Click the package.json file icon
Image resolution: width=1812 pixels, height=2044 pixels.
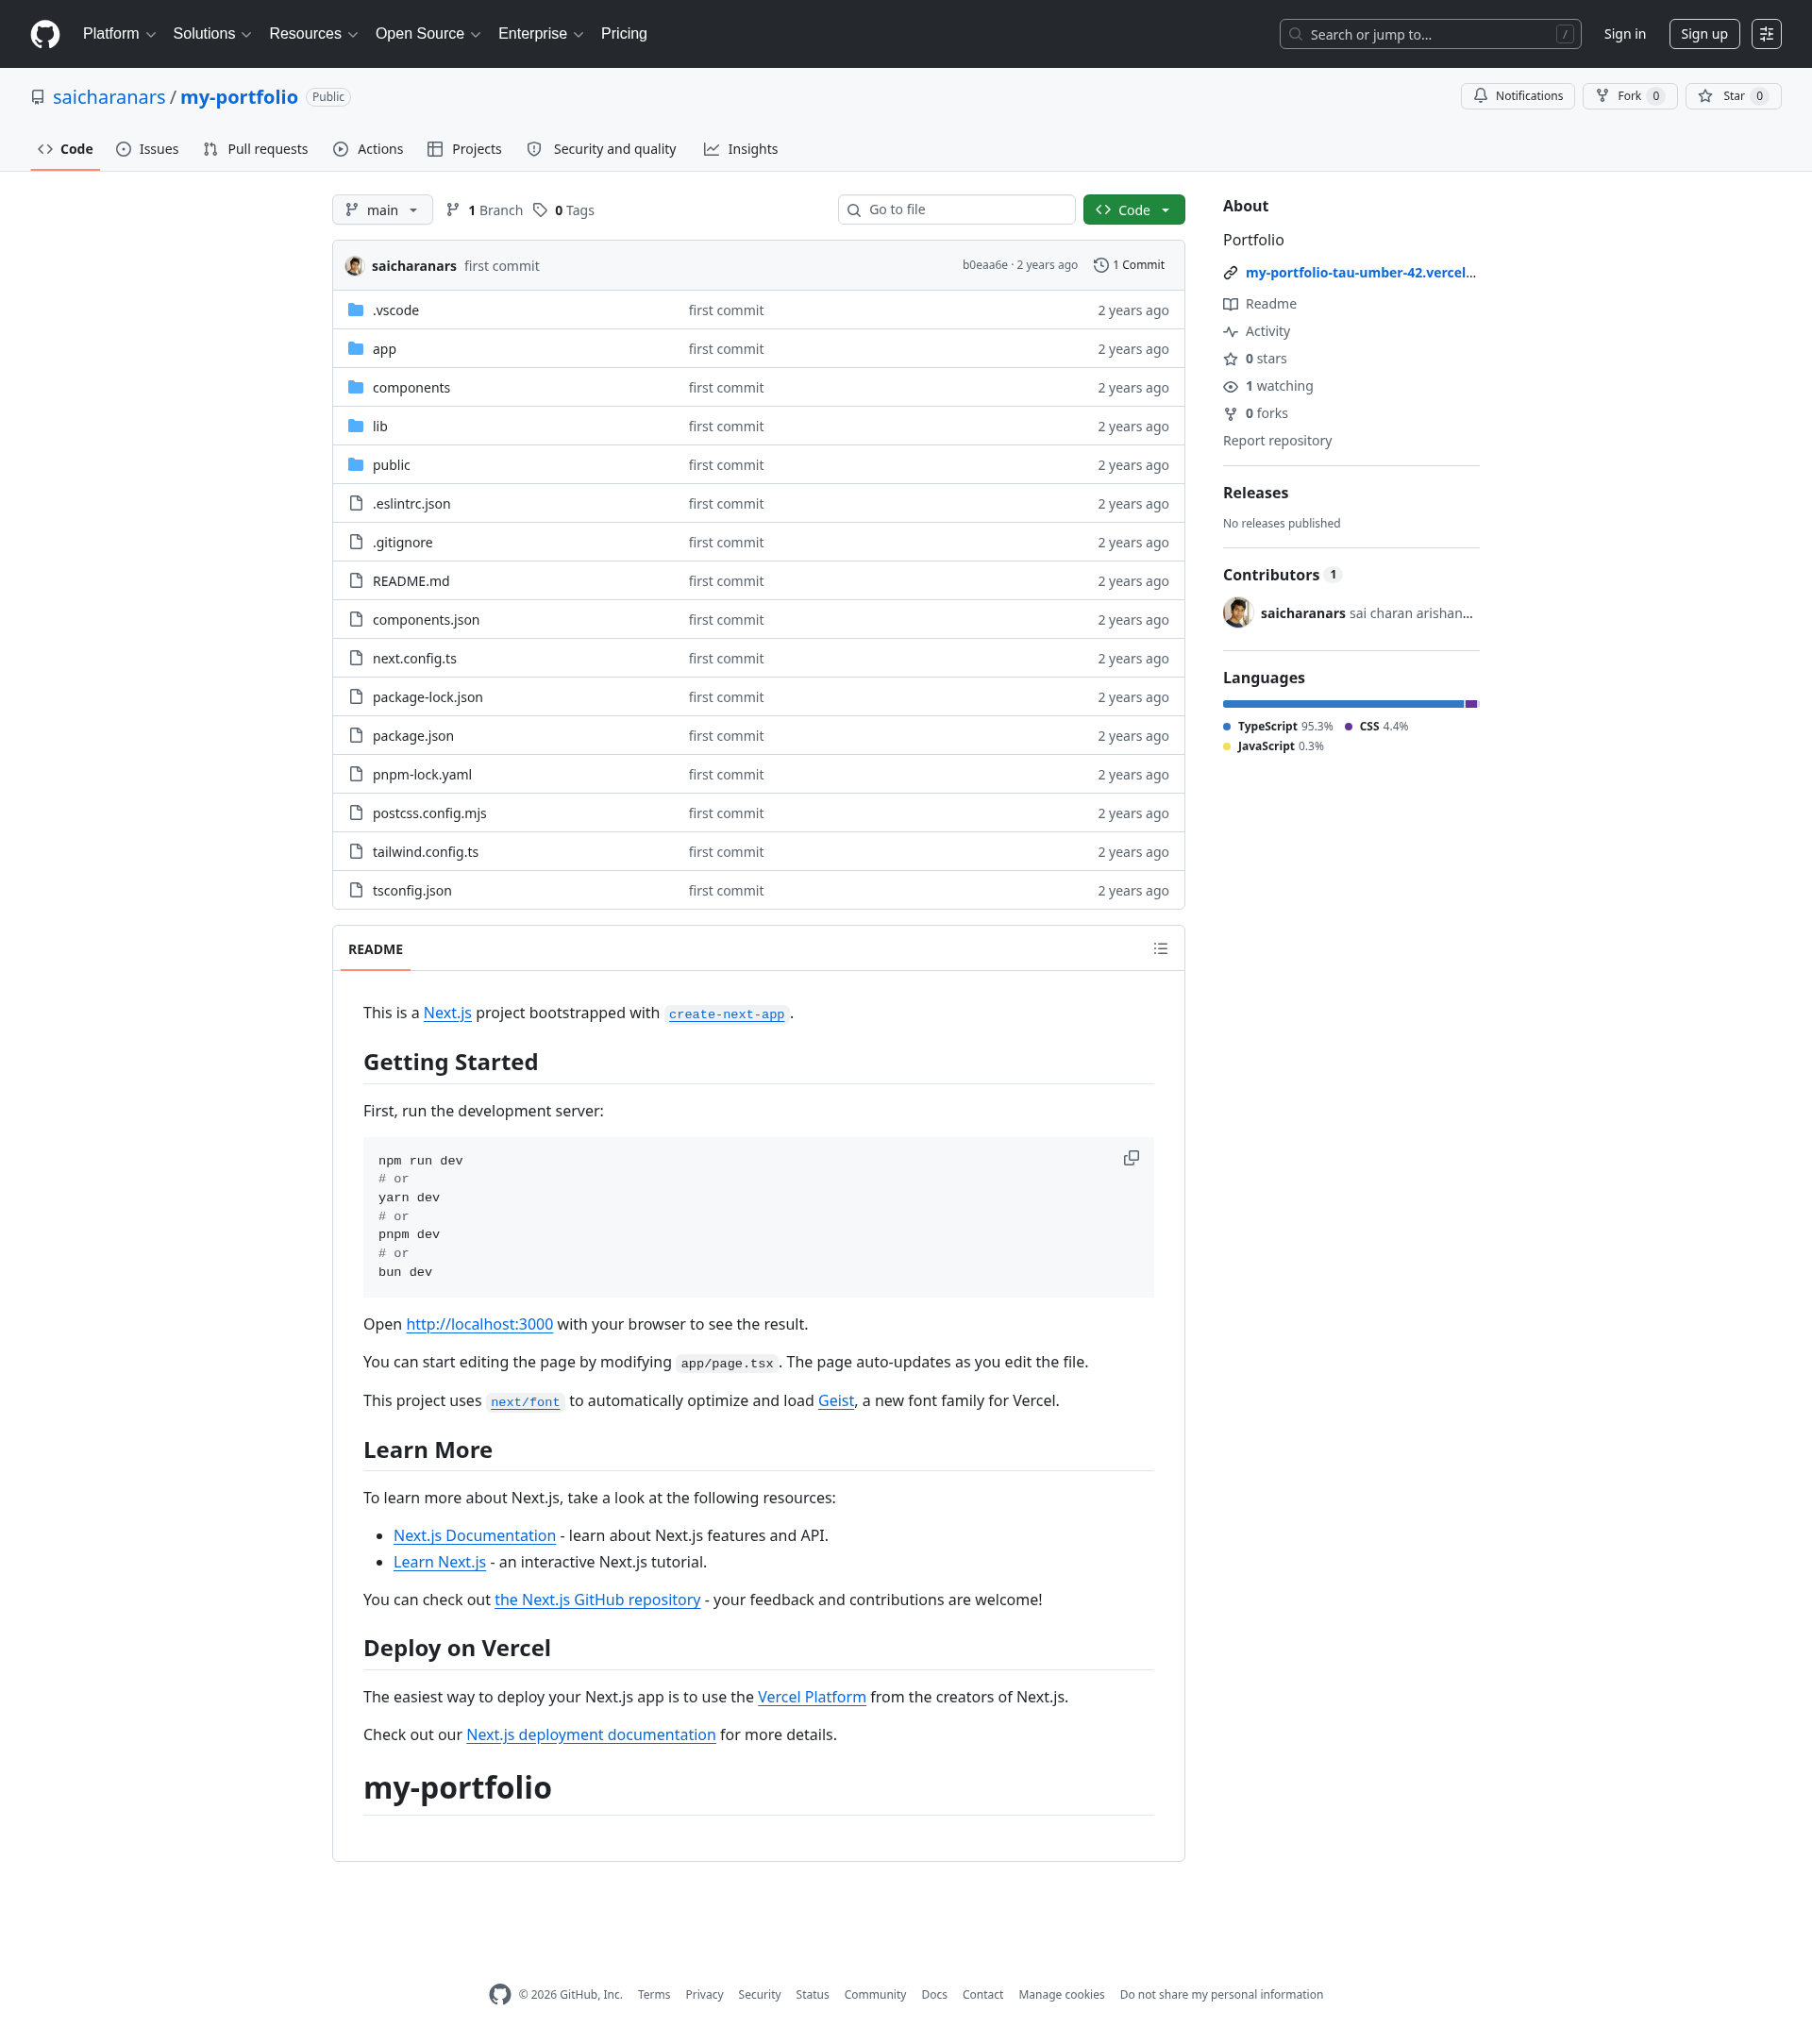point(356,736)
